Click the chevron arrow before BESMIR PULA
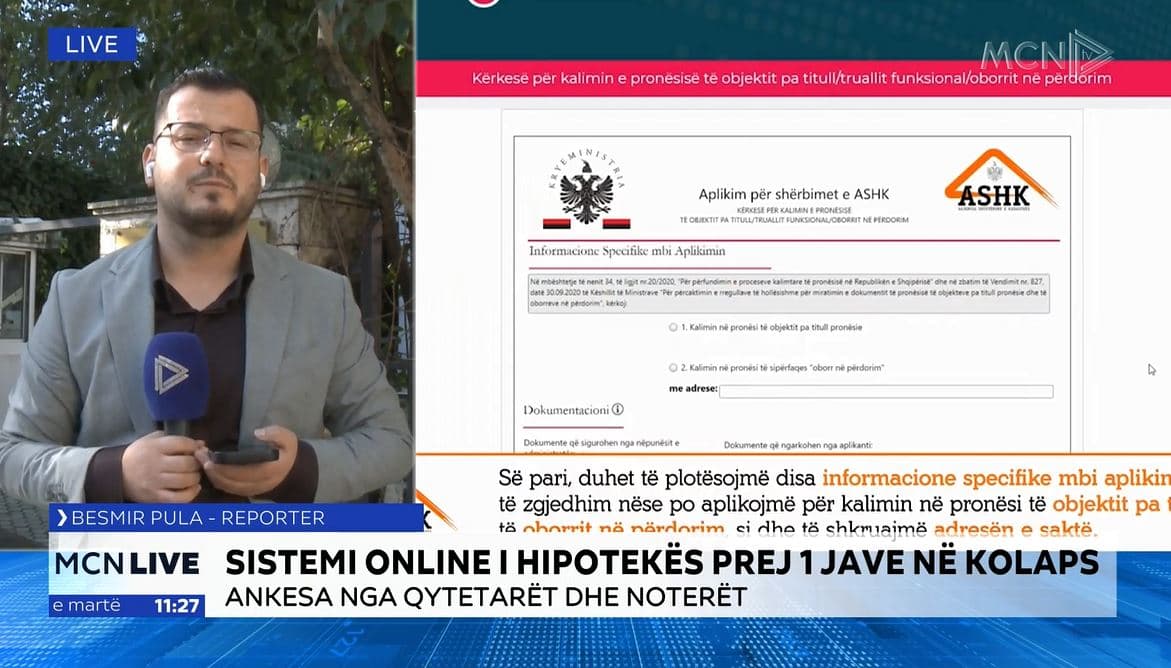 click(x=61, y=518)
